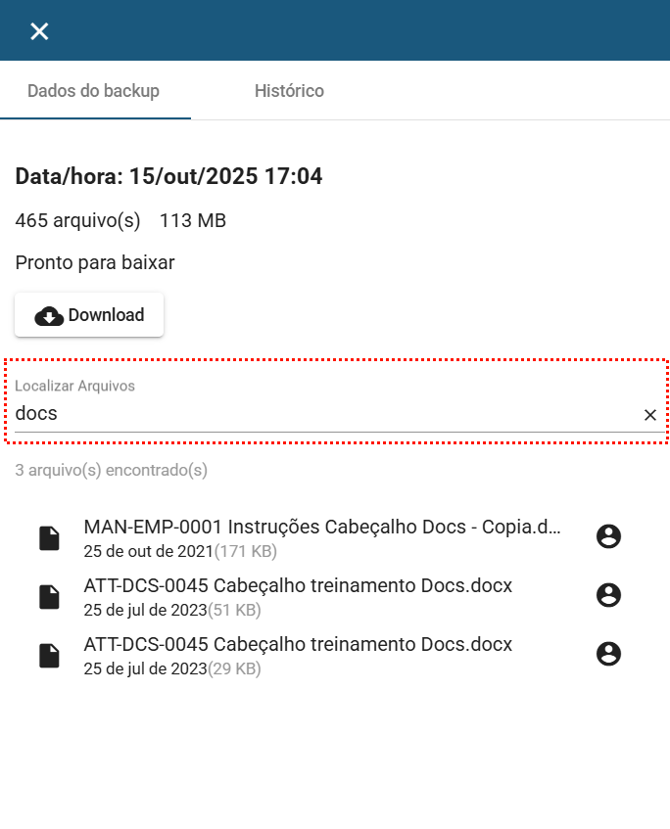670x829 pixels.
Task: Click the '3 arquivo(s) encontrado(s)' results label
Action: tap(111, 470)
